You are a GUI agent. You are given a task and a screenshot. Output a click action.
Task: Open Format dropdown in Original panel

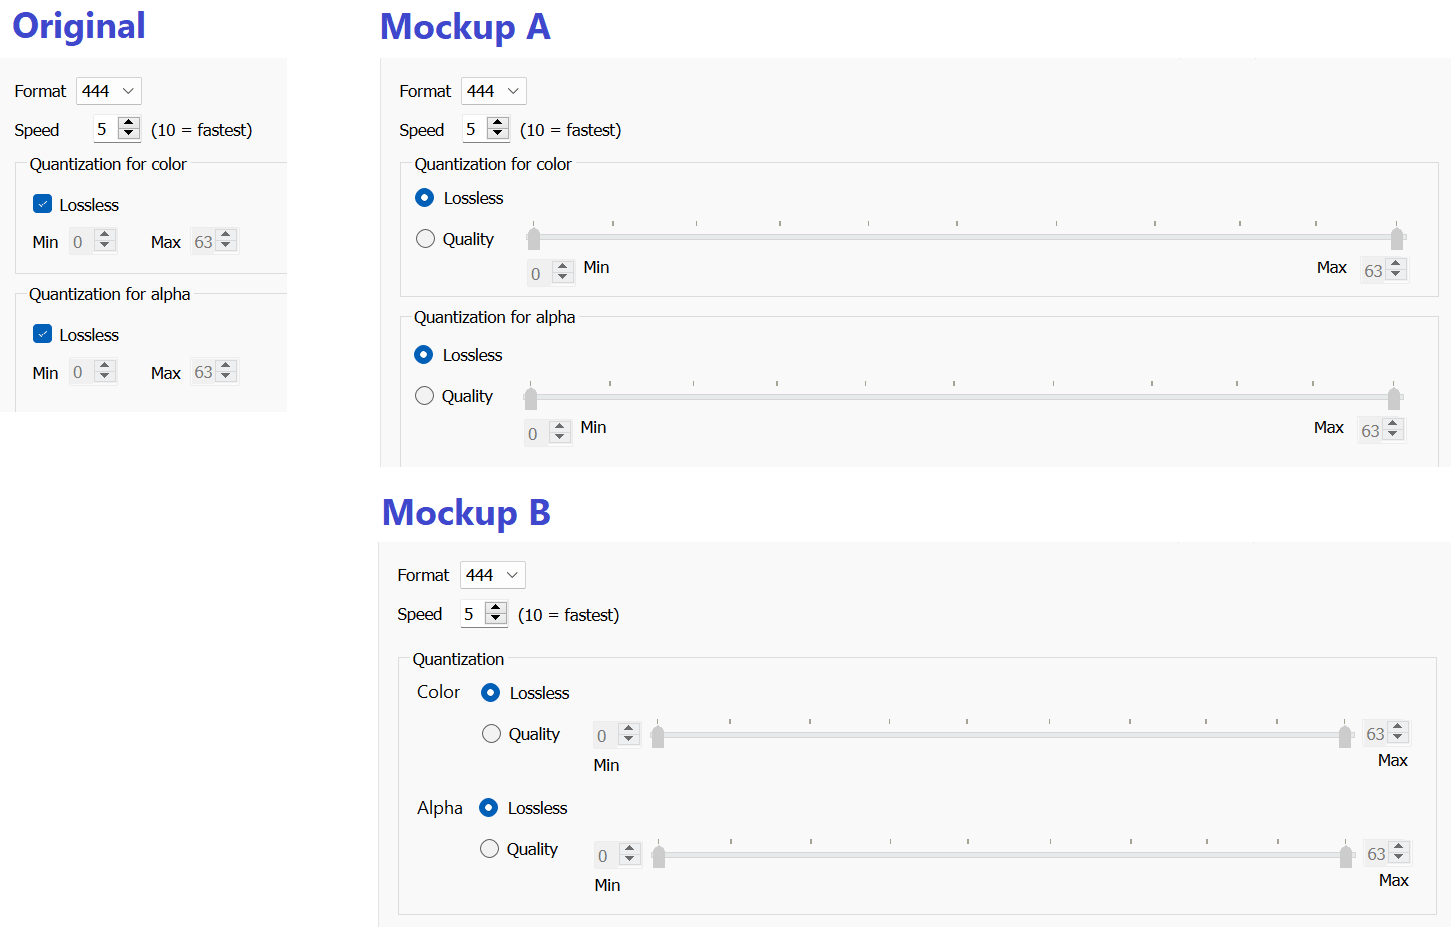click(x=108, y=91)
